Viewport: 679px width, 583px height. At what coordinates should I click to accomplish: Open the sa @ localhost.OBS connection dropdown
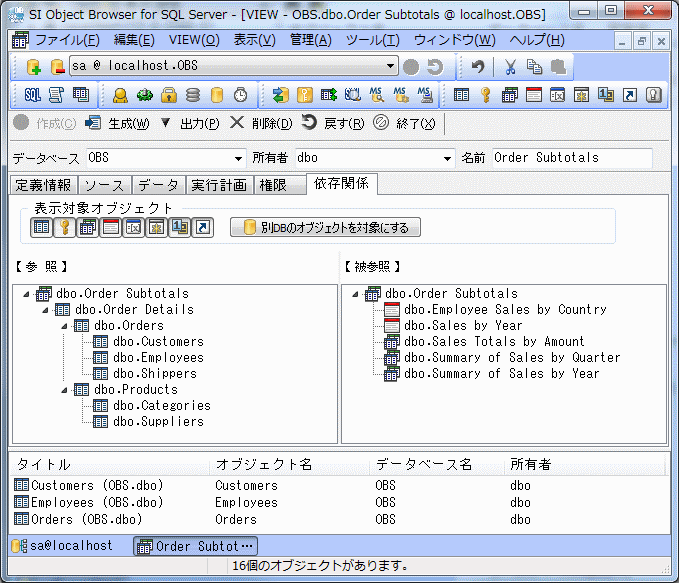coord(391,66)
